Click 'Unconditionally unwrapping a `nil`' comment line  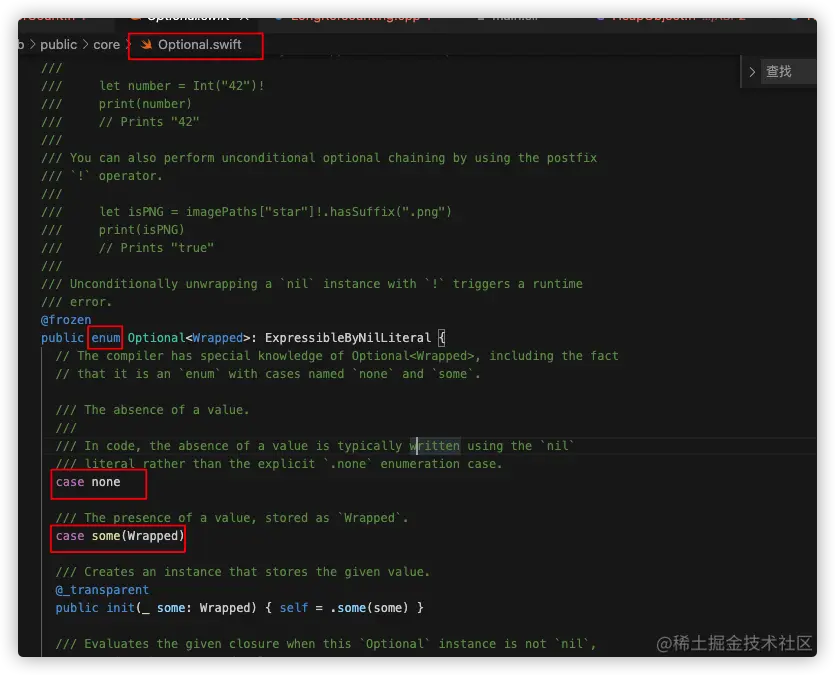312,284
